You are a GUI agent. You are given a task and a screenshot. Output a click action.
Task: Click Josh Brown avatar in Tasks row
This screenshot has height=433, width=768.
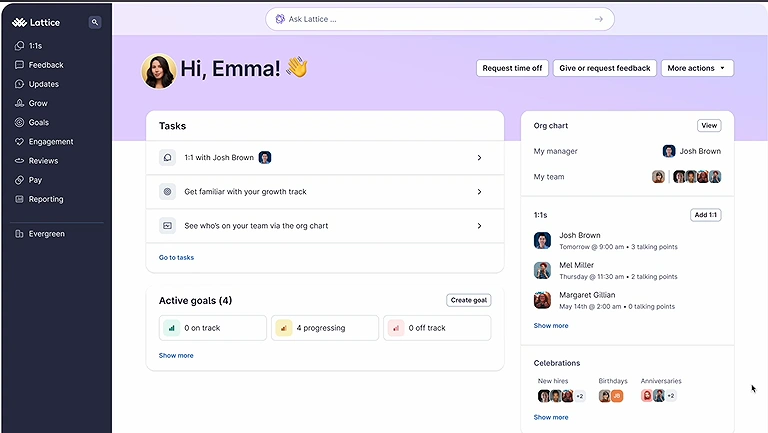point(264,157)
